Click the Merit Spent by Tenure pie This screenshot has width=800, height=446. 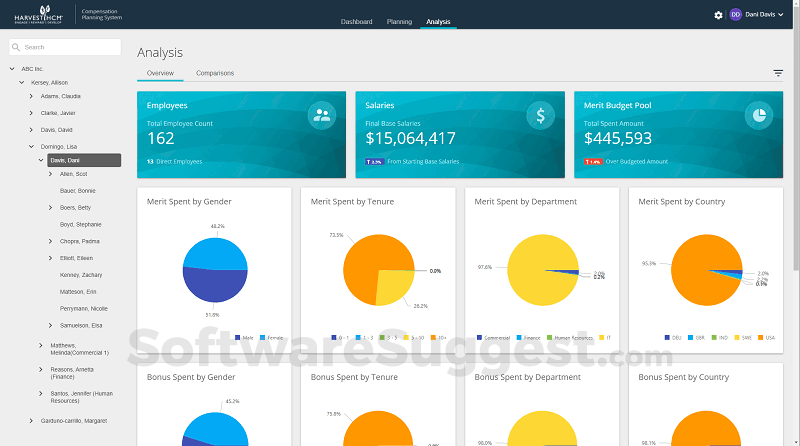coord(379,270)
